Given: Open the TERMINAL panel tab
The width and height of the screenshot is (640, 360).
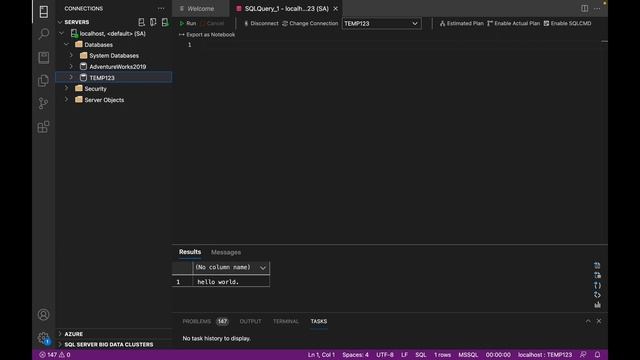Looking at the screenshot, I should 286,321.
